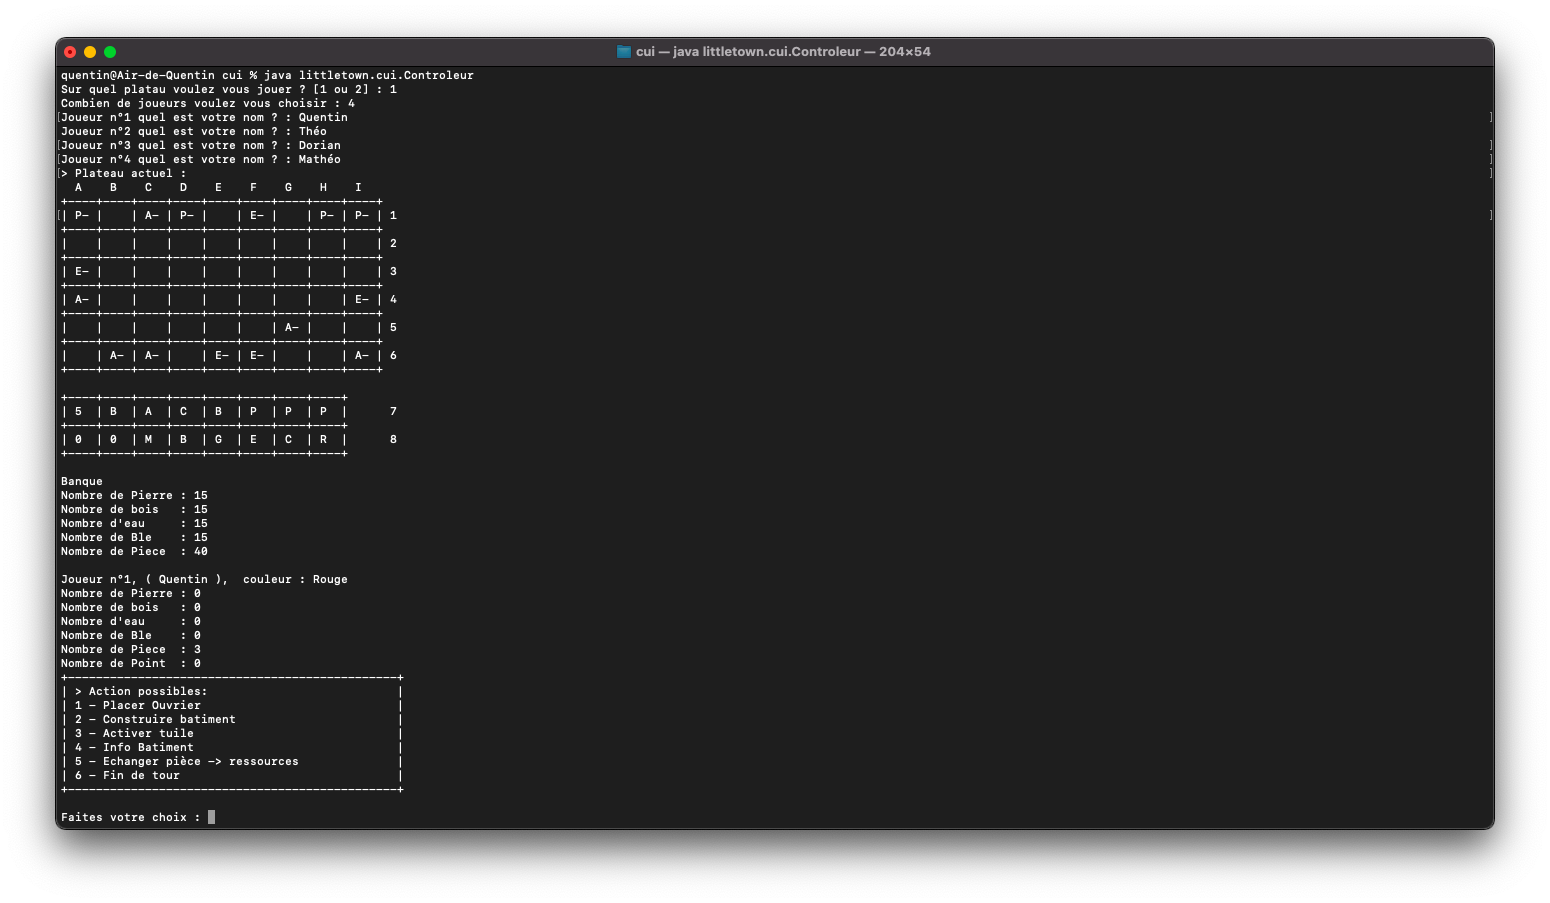Click the folder proxy icon in the title bar
The height and width of the screenshot is (903, 1550).
(x=624, y=52)
